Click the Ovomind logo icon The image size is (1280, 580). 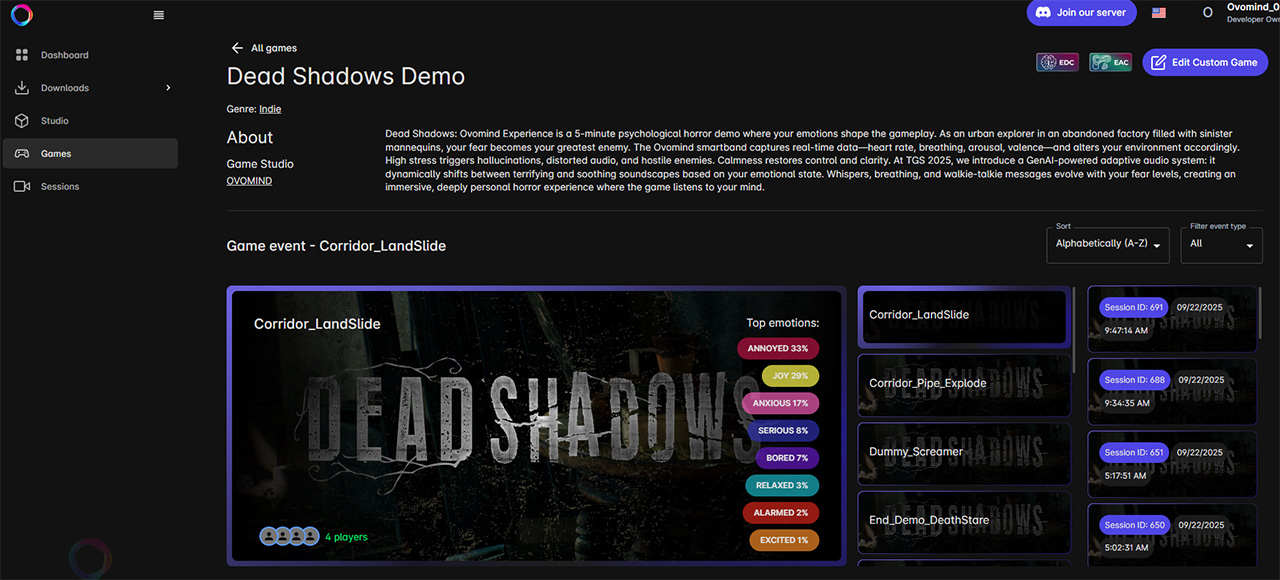[22, 15]
